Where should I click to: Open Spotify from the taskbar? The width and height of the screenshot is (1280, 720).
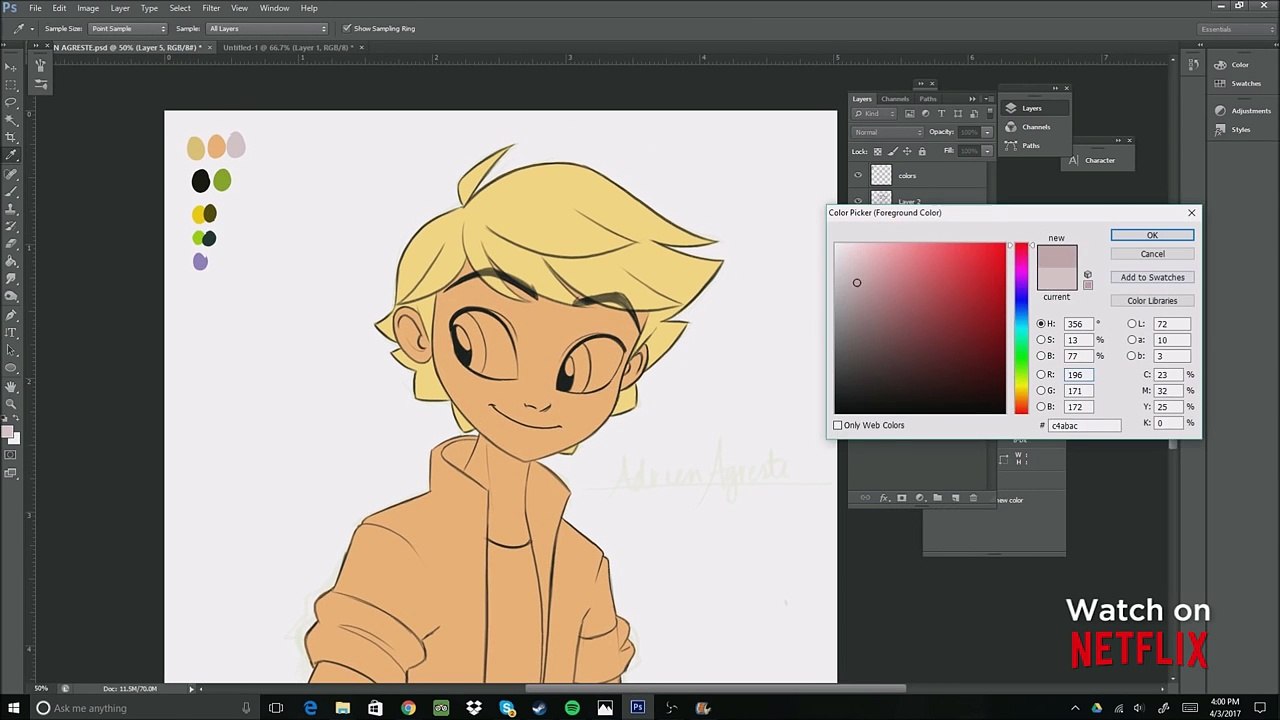[572, 708]
